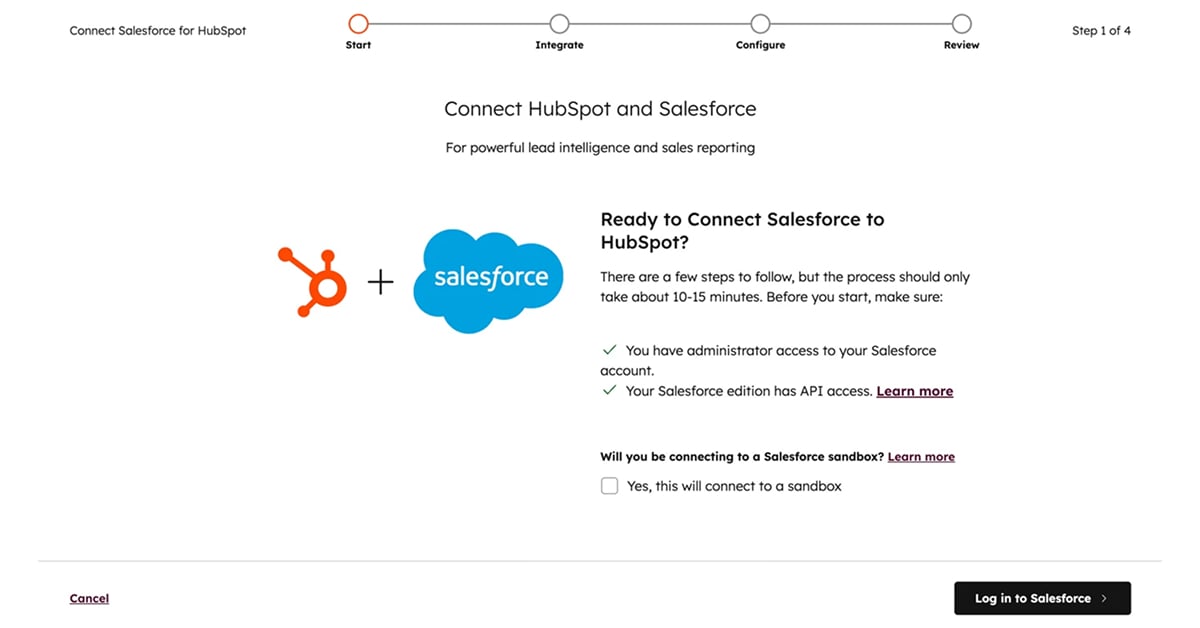Image resolution: width=1200 pixels, height=628 pixels.
Task: Click the 'Yes, this will connect to a sandbox' label
Action: (734, 486)
